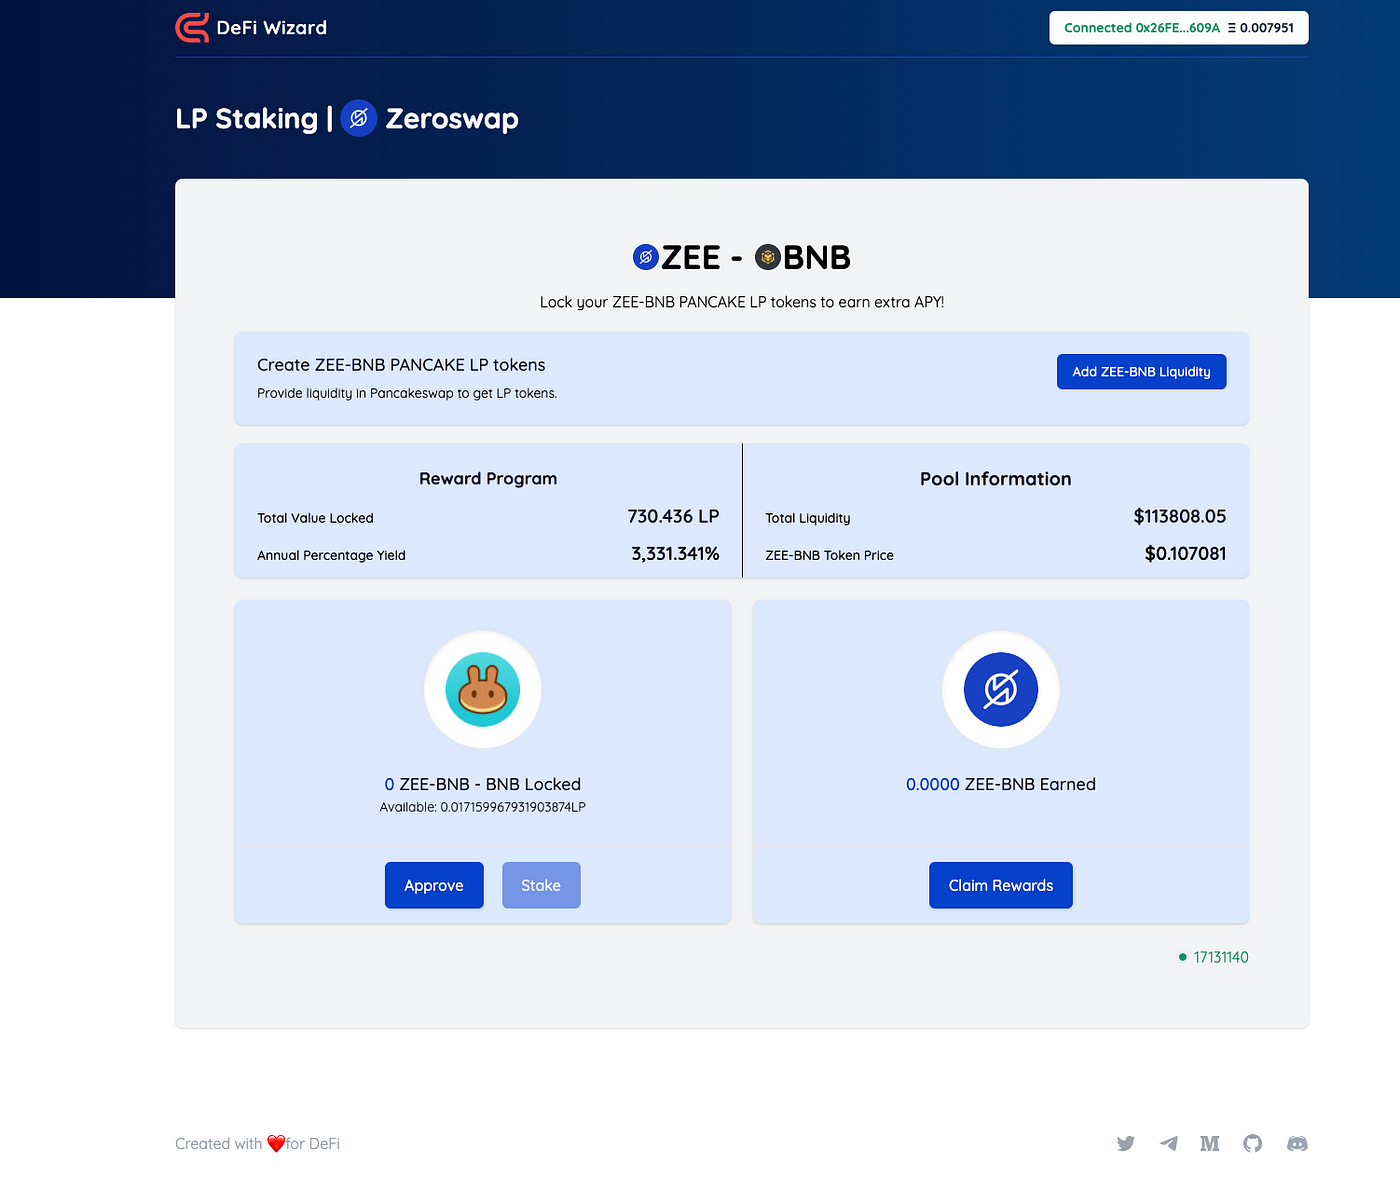Image resolution: width=1400 pixels, height=1187 pixels.
Task: Click the Create ZEE-BNB PANCAKE LP tokens heading
Action: [x=401, y=365]
